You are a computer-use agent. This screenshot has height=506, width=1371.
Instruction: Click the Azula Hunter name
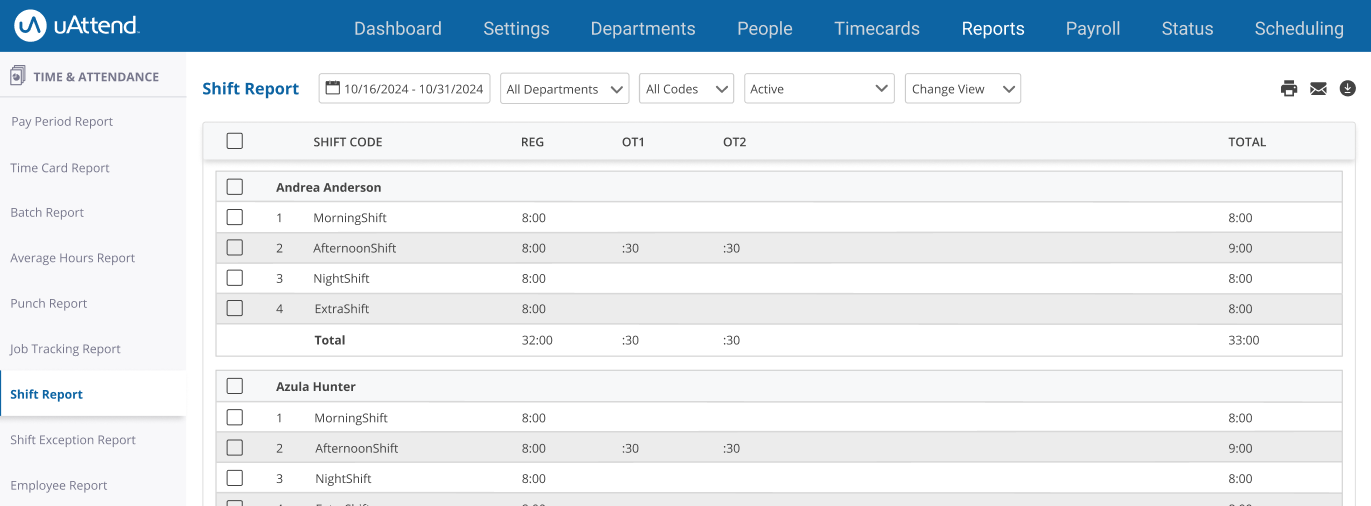pos(316,386)
